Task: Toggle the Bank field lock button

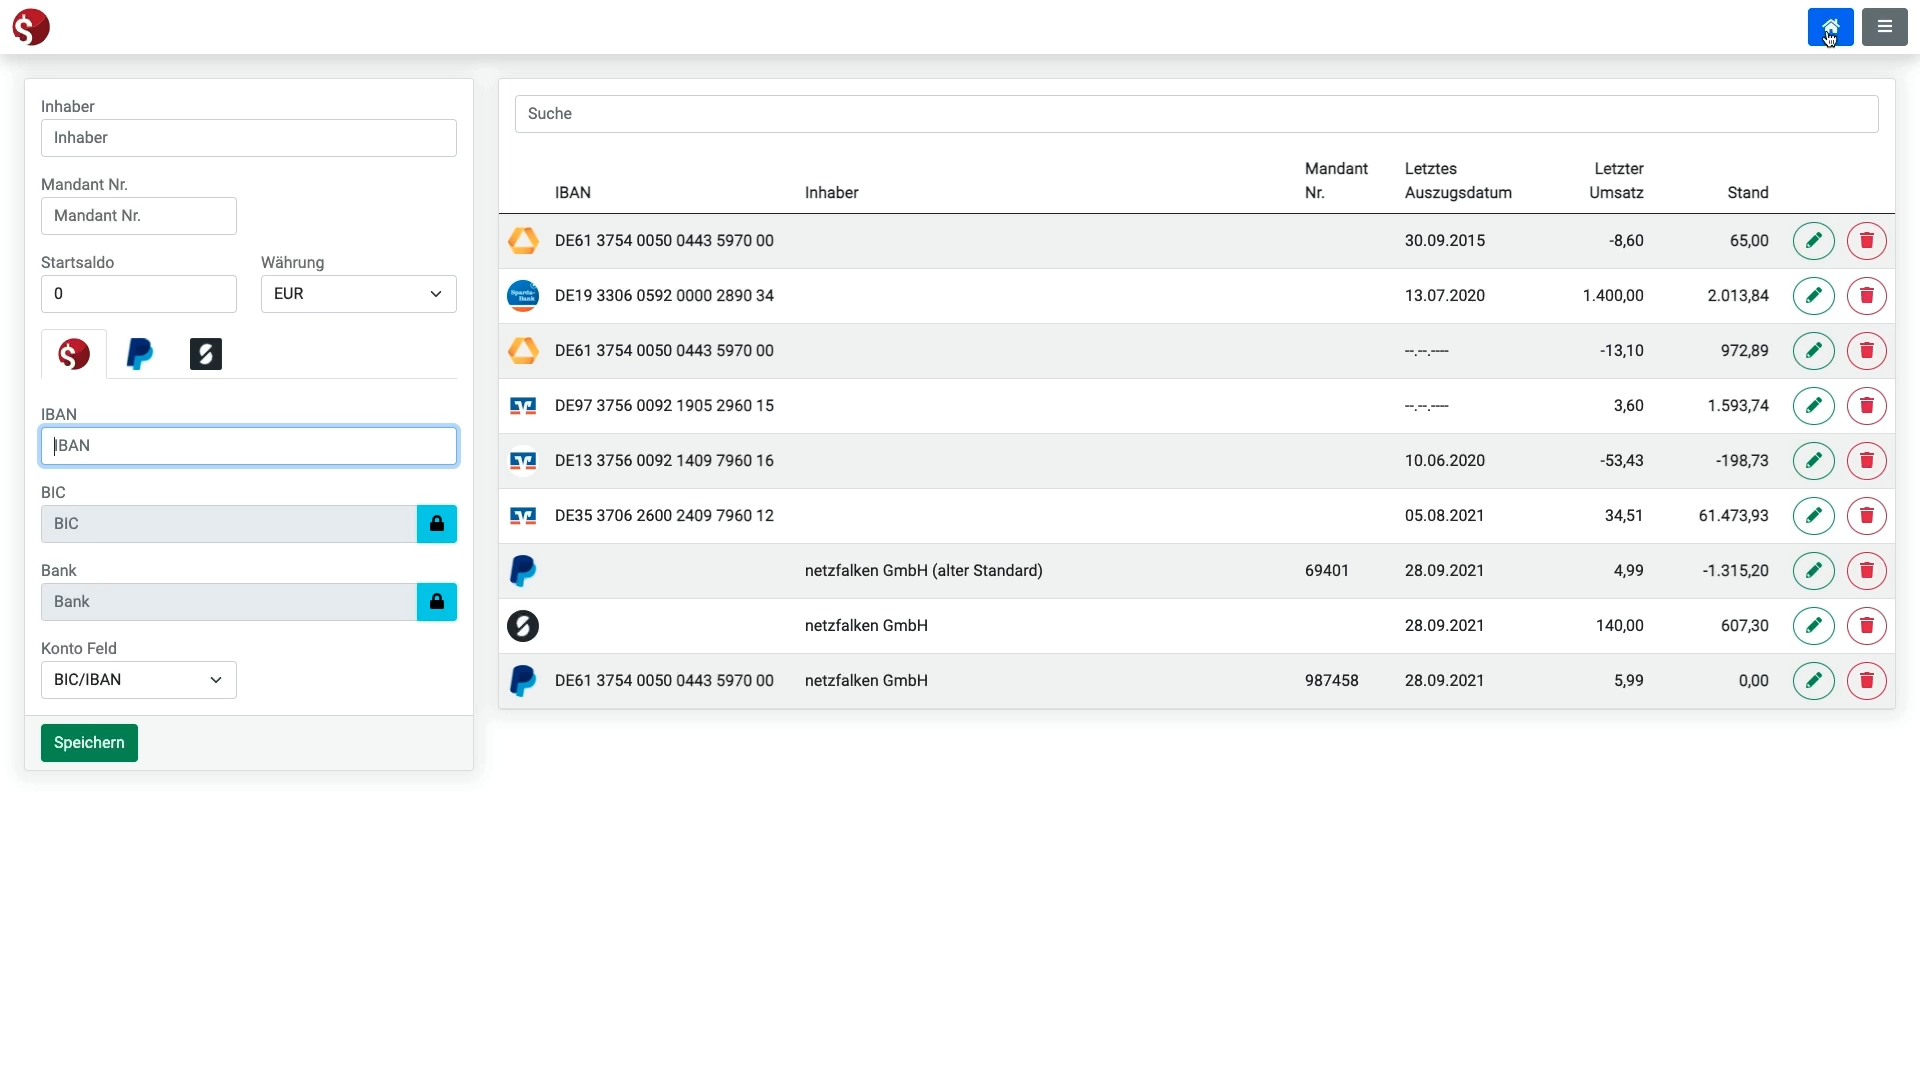Action: pyautogui.click(x=436, y=602)
